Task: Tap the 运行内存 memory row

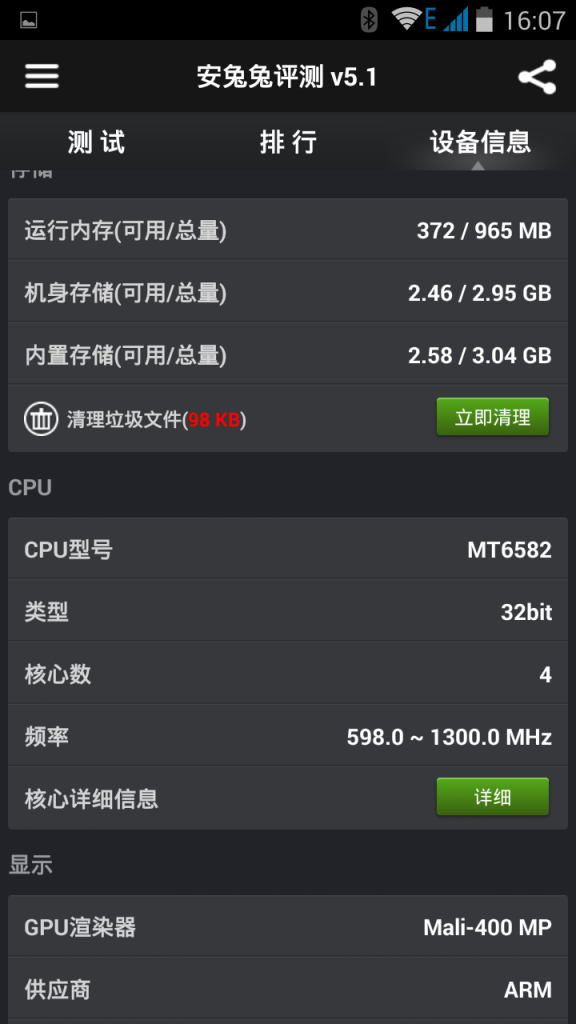Action: pyautogui.click(x=288, y=230)
